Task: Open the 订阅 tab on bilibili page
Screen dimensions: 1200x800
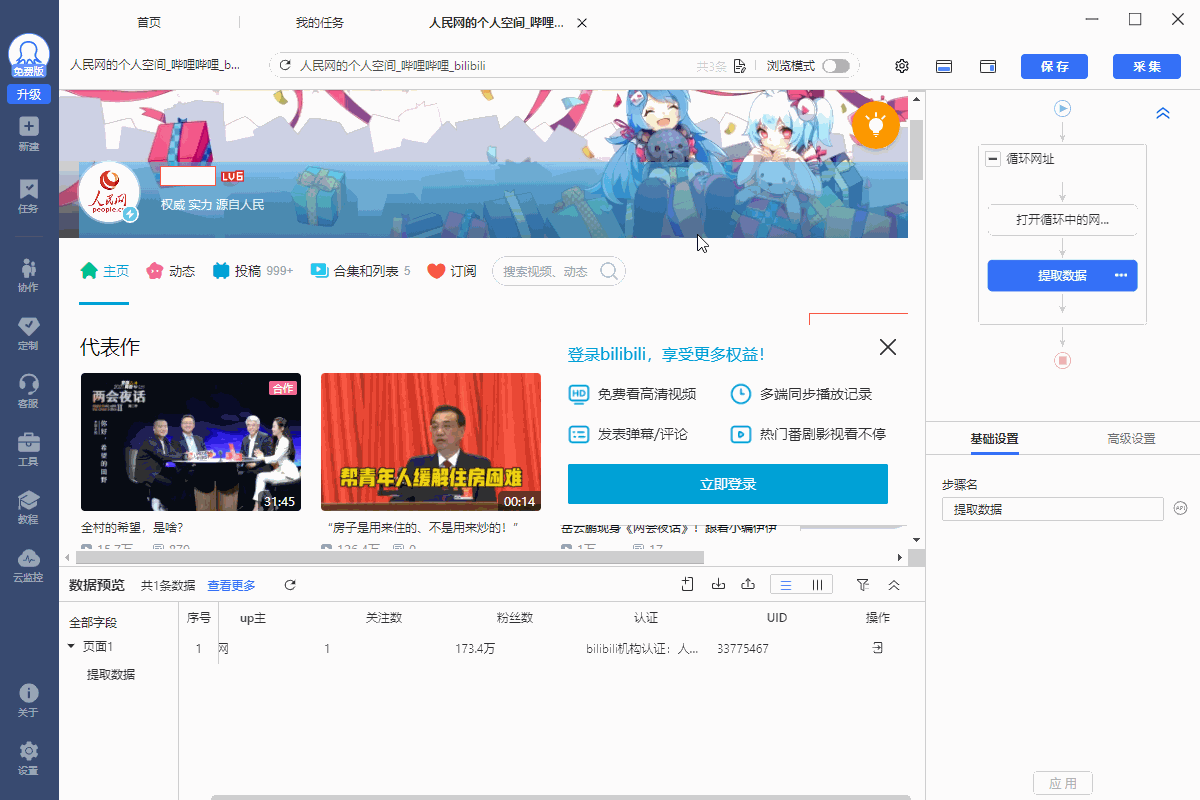Action: pyautogui.click(x=452, y=271)
